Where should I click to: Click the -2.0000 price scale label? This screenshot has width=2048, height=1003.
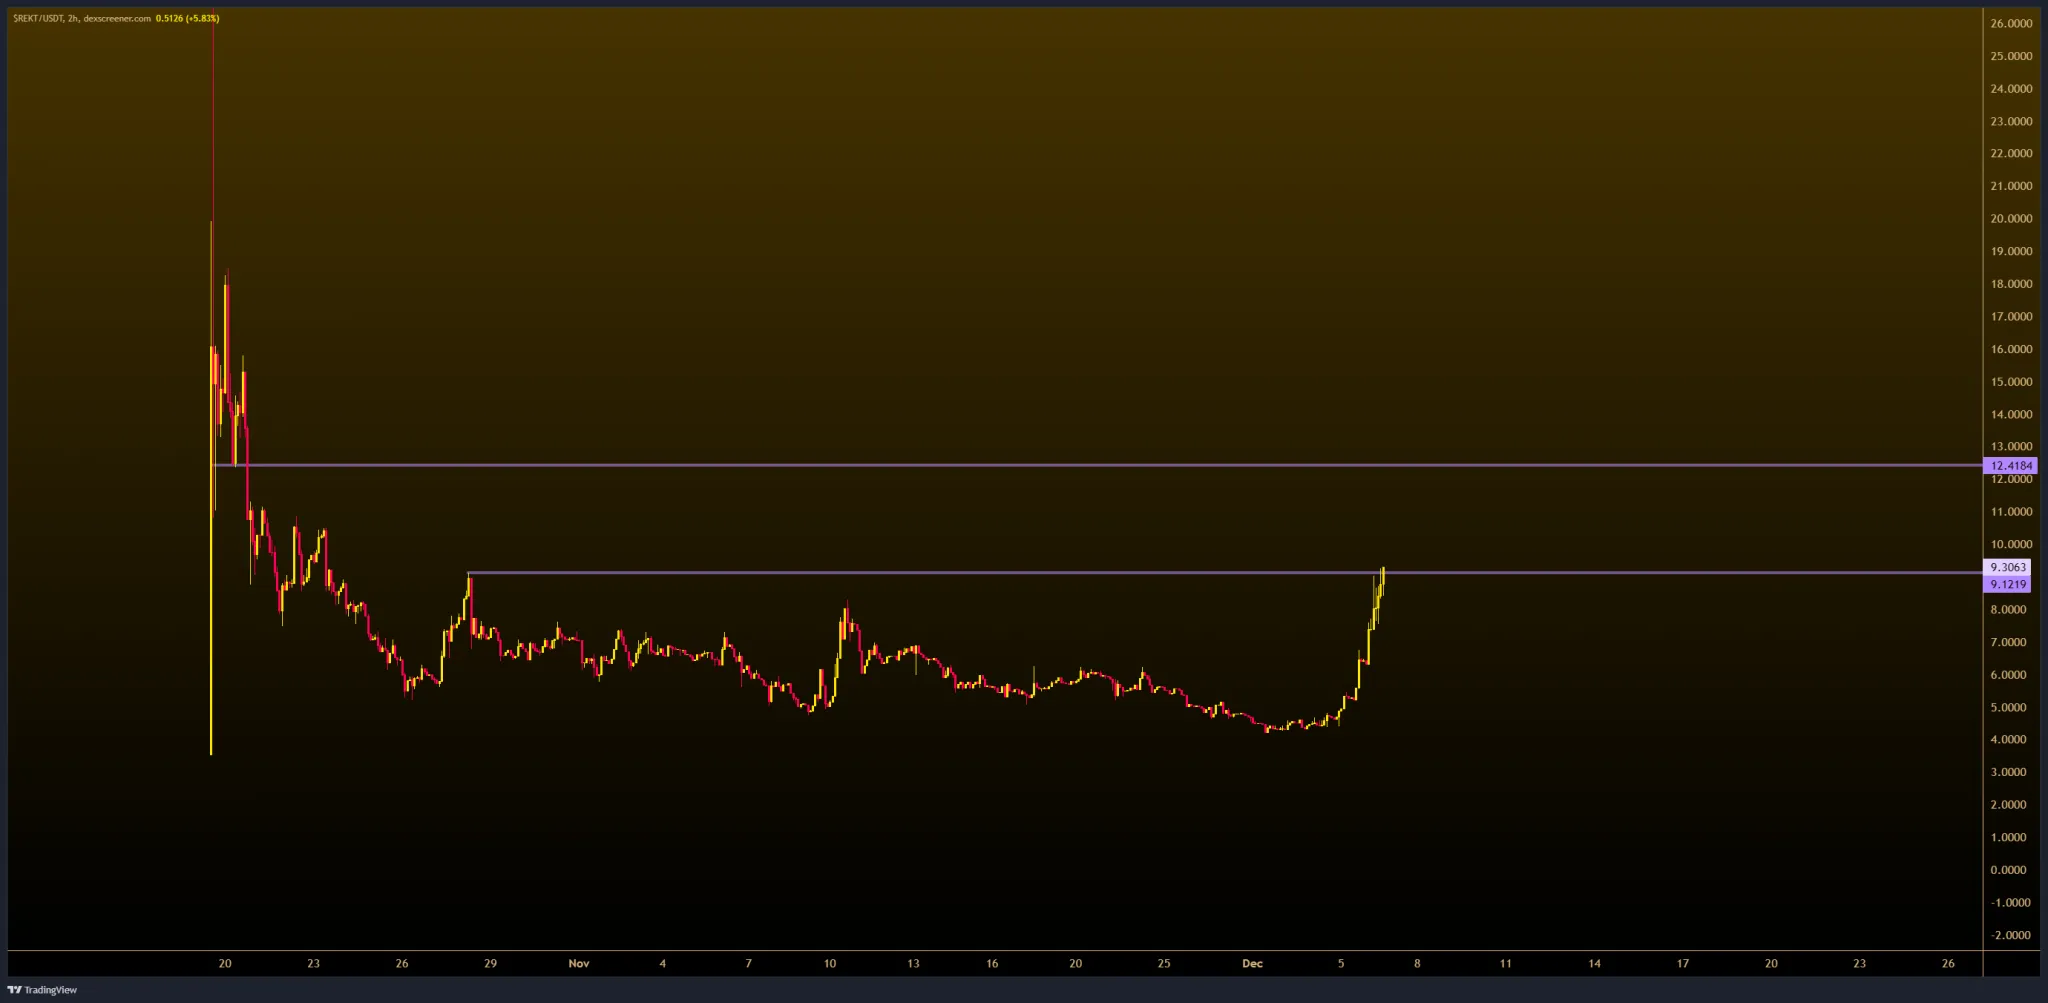coord(2010,935)
